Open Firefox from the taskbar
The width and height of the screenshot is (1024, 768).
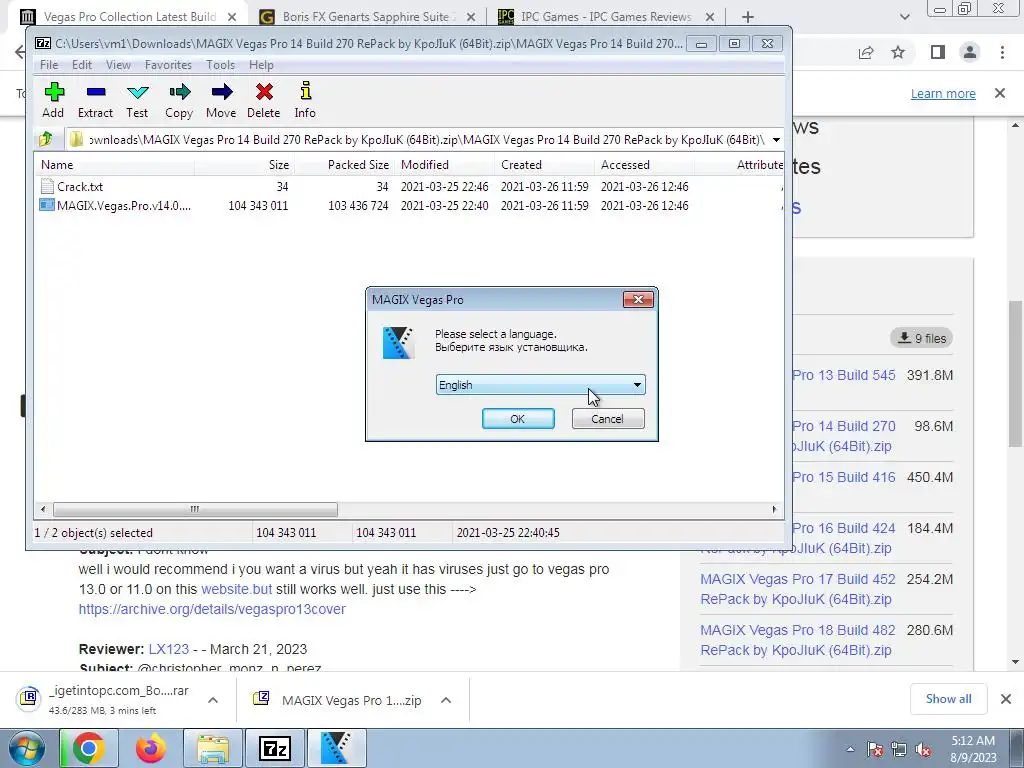150,748
